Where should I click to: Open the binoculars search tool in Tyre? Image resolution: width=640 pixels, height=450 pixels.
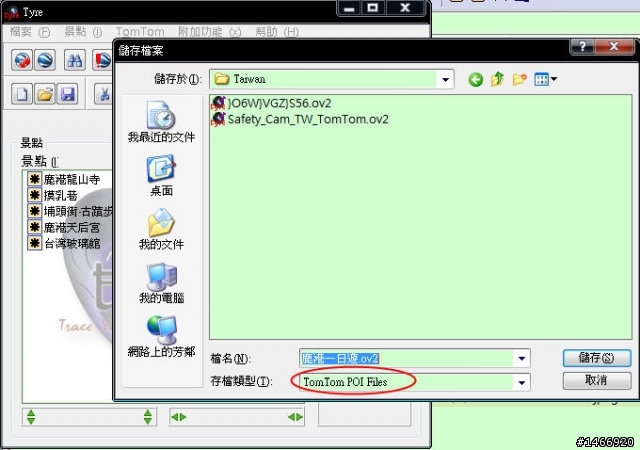click(75, 60)
